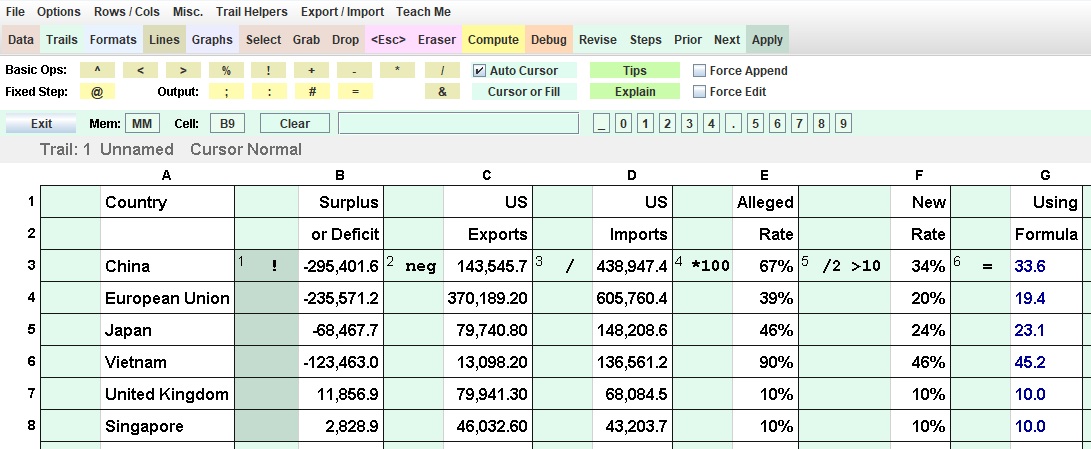Viewport: 1091px width, 449px height.
Task: Switch to the Data tab
Action: (21, 40)
